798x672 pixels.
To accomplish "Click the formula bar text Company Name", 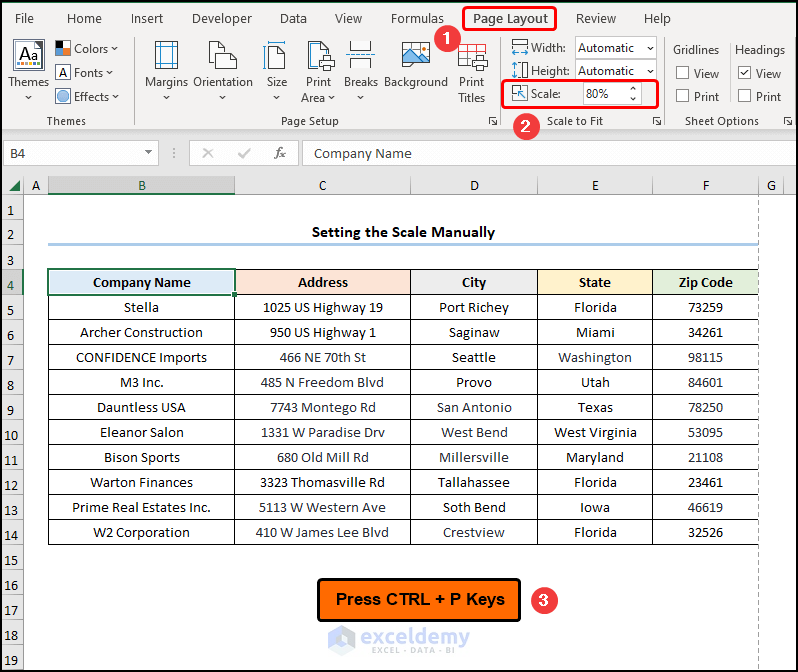I will coord(362,153).
